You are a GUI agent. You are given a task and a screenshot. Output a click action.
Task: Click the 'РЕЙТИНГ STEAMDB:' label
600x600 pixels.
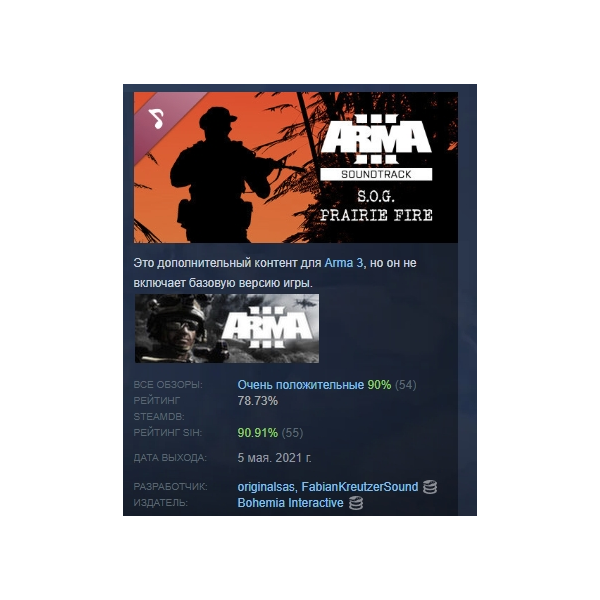click(159, 408)
